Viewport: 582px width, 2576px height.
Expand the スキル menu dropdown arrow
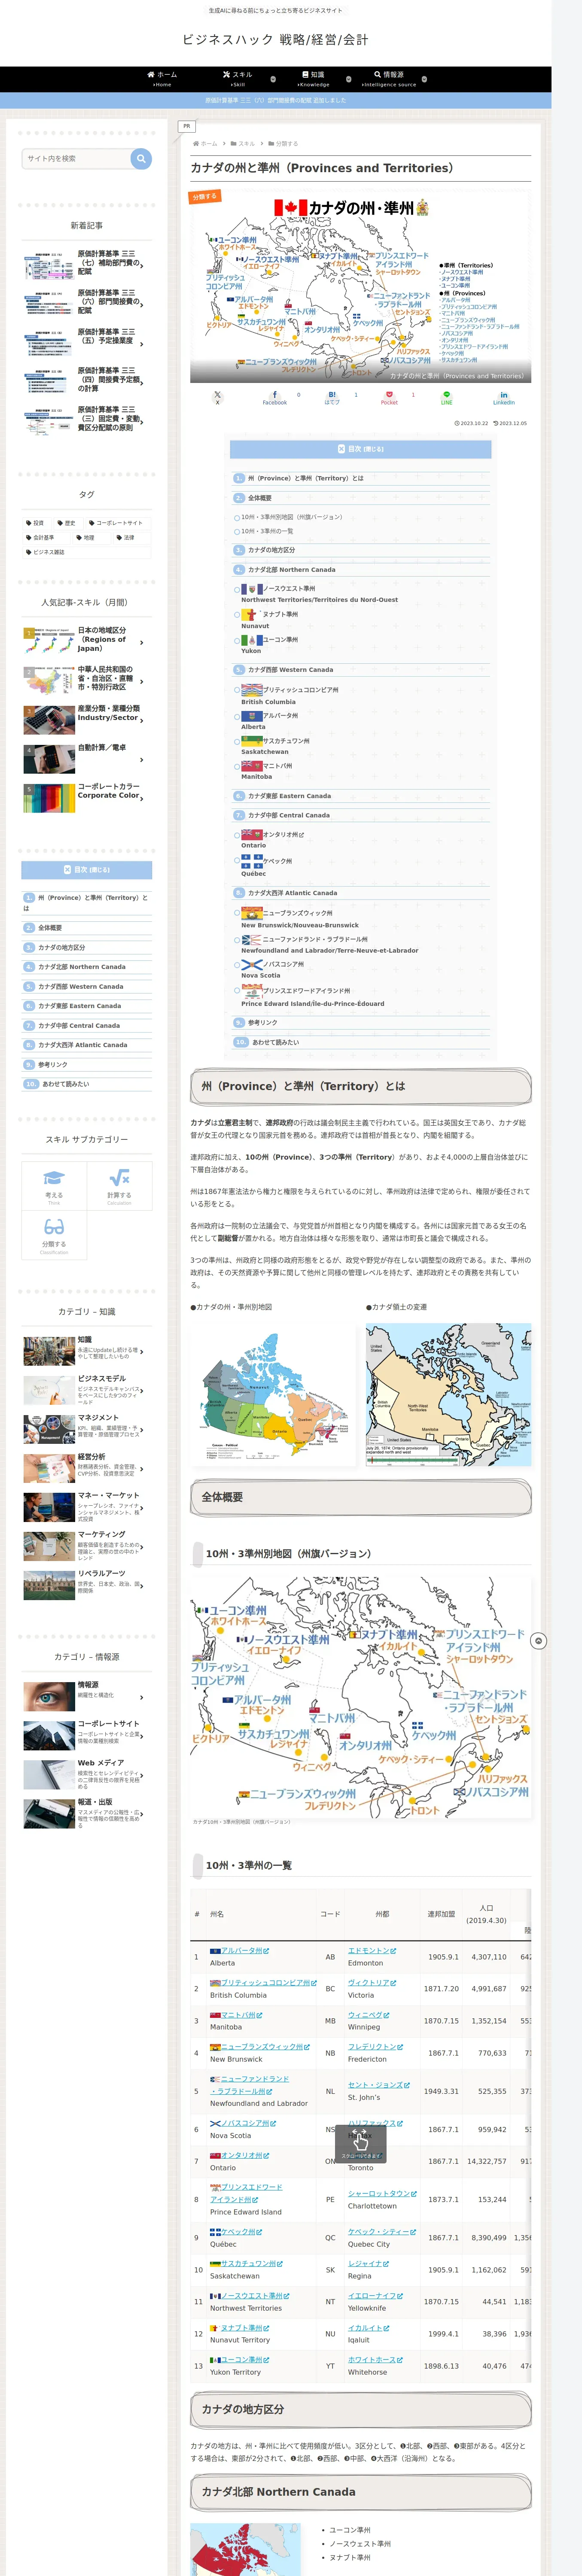click(274, 79)
